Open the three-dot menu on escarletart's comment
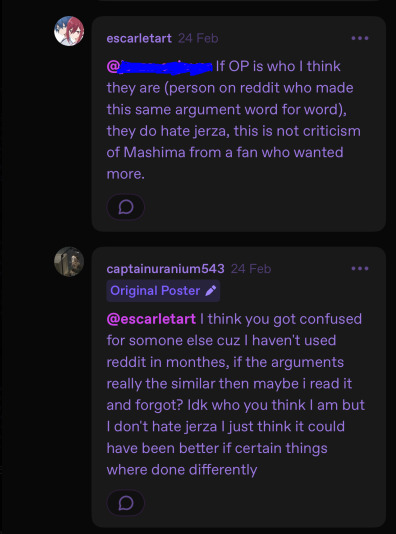Viewport: 396px width, 534px height. click(x=360, y=38)
